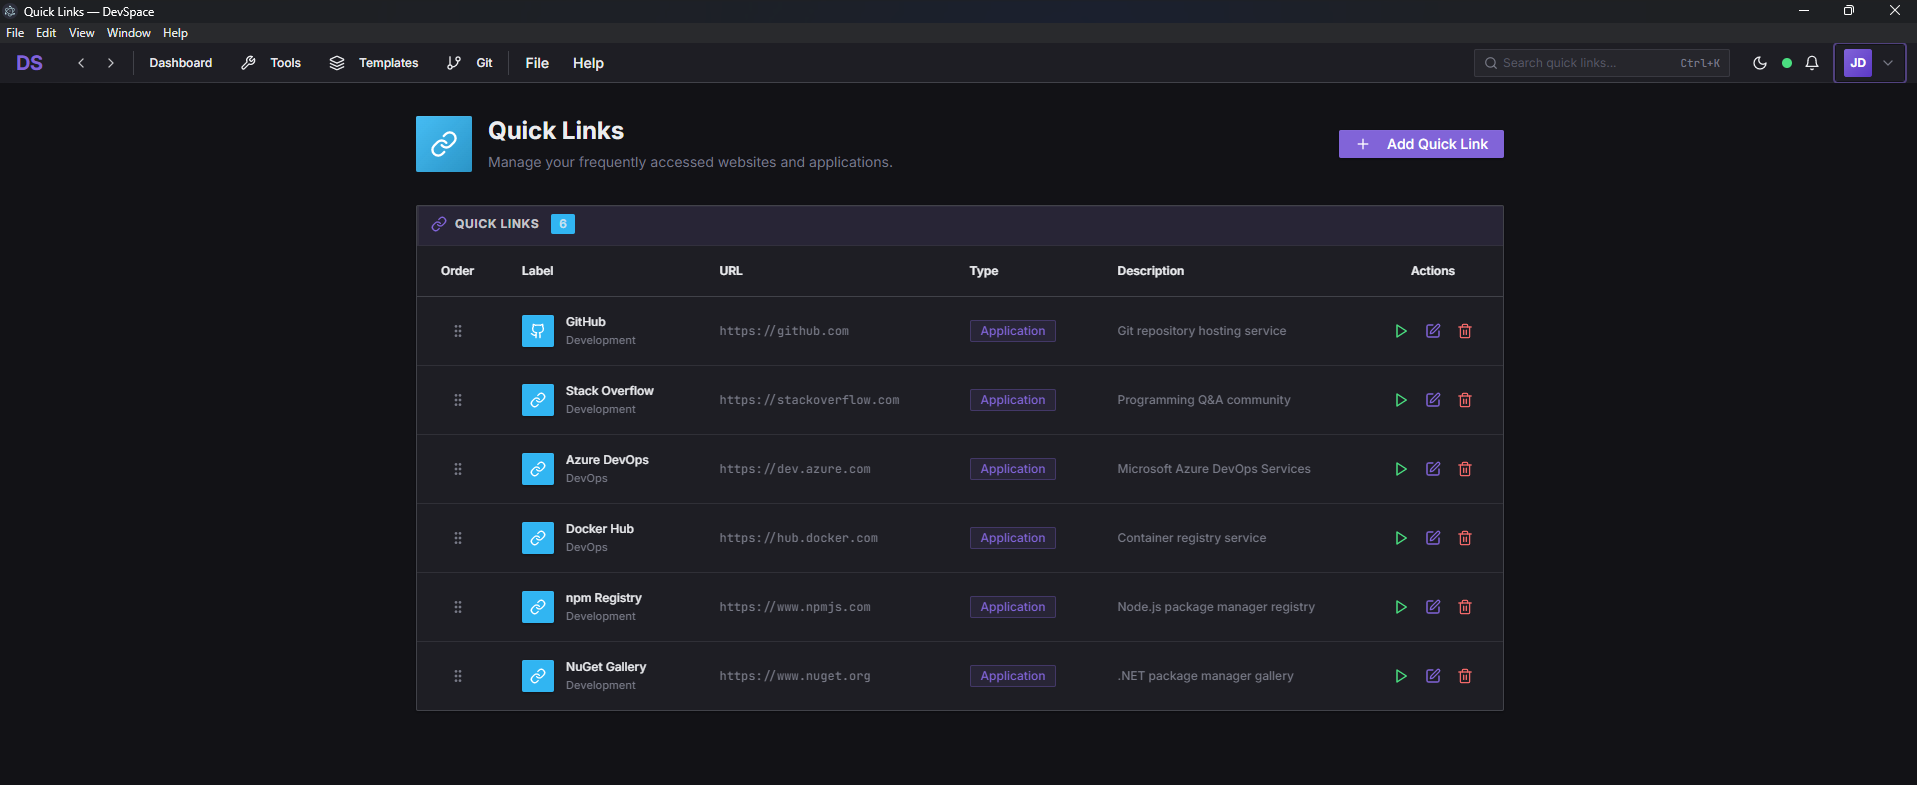The image size is (1917, 785).
Task: Open the Templates nav item
Action: click(x=375, y=63)
